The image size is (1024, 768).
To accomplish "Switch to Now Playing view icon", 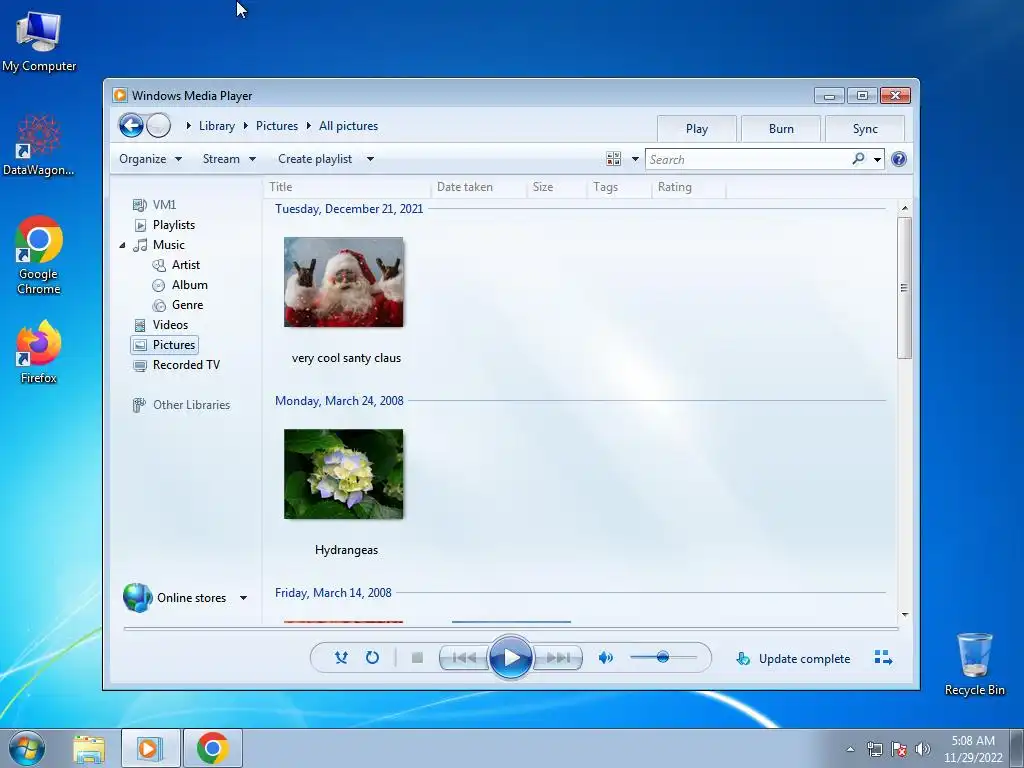I will pos(883,658).
